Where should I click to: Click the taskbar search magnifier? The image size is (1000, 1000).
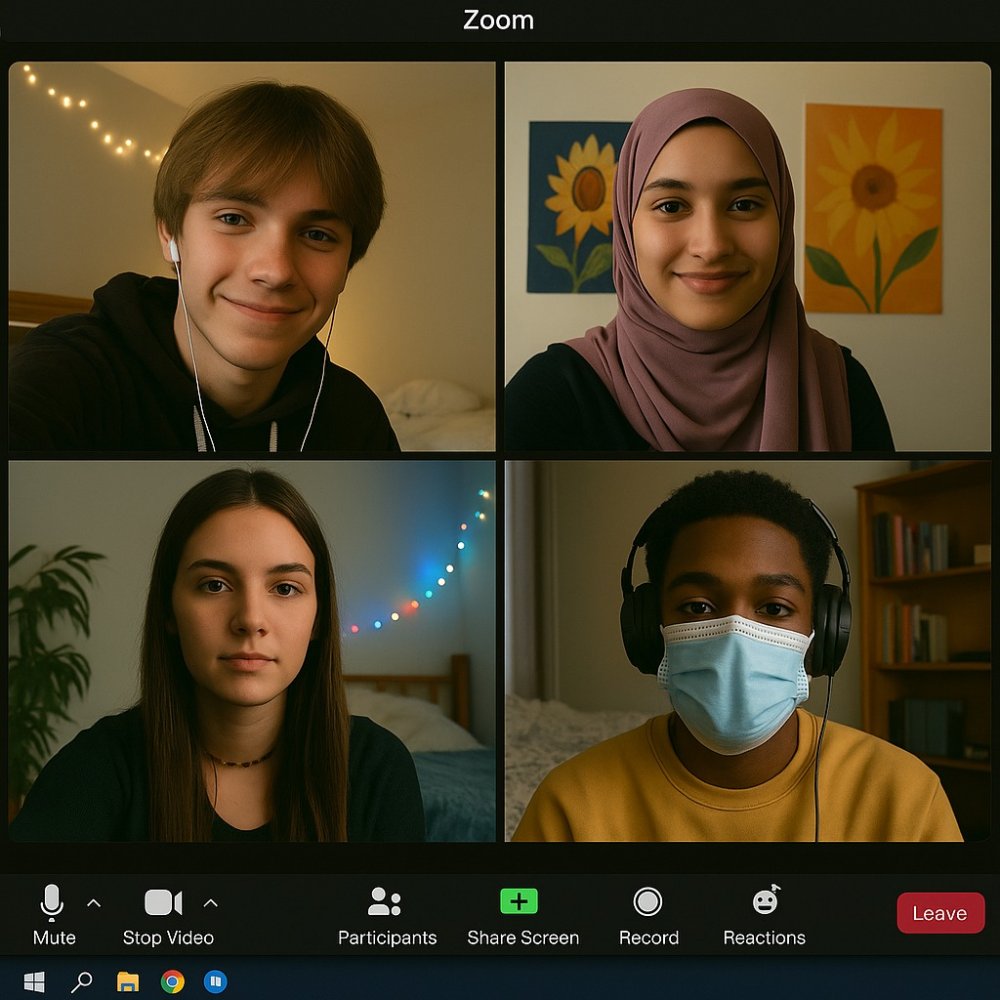tap(82, 982)
